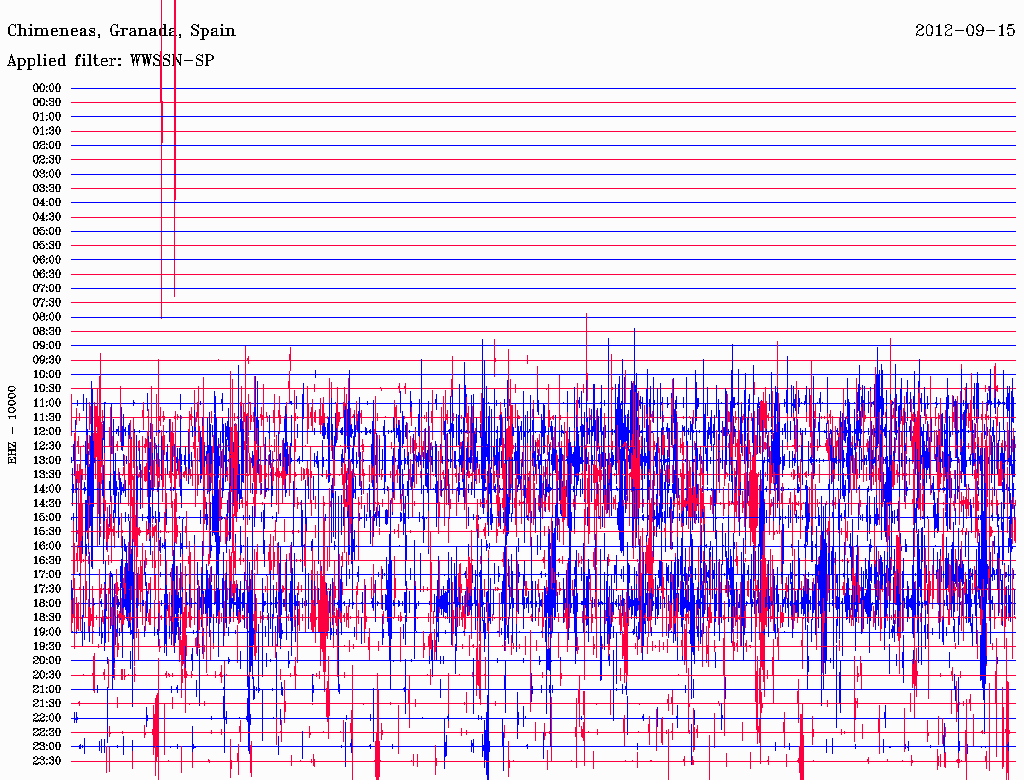Viewport: 1024px width, 780px height.
Task: Select the 10:00 time label
Action: (x=47, y=374)
